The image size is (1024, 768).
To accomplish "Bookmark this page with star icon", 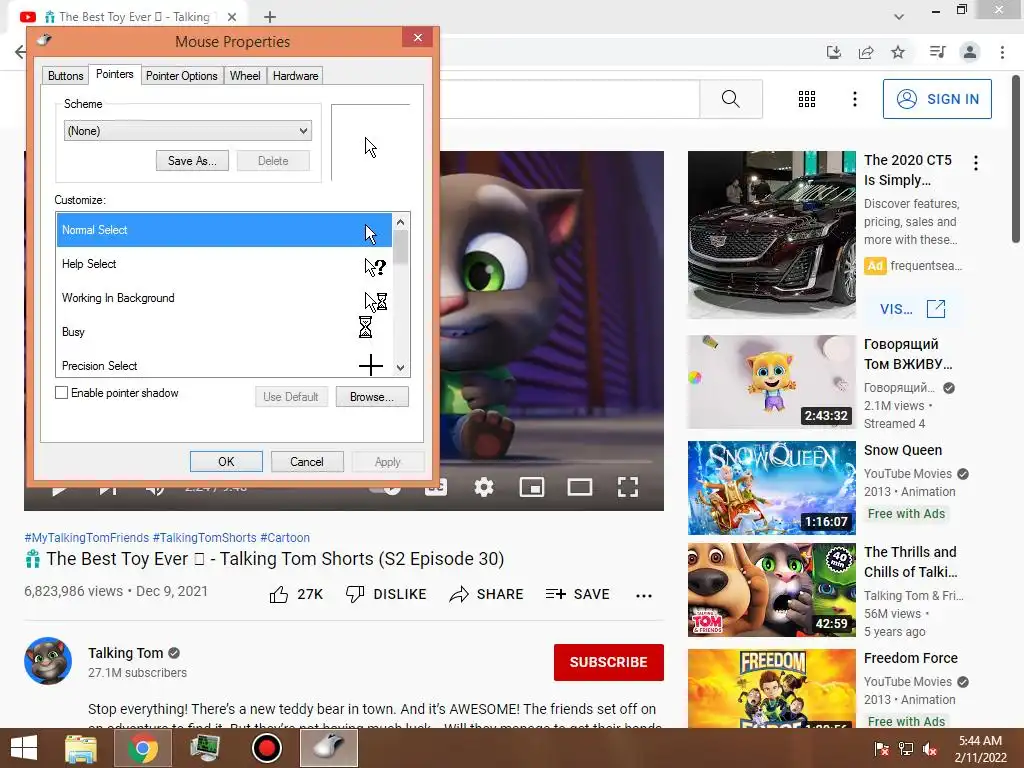I will (898, 52).
